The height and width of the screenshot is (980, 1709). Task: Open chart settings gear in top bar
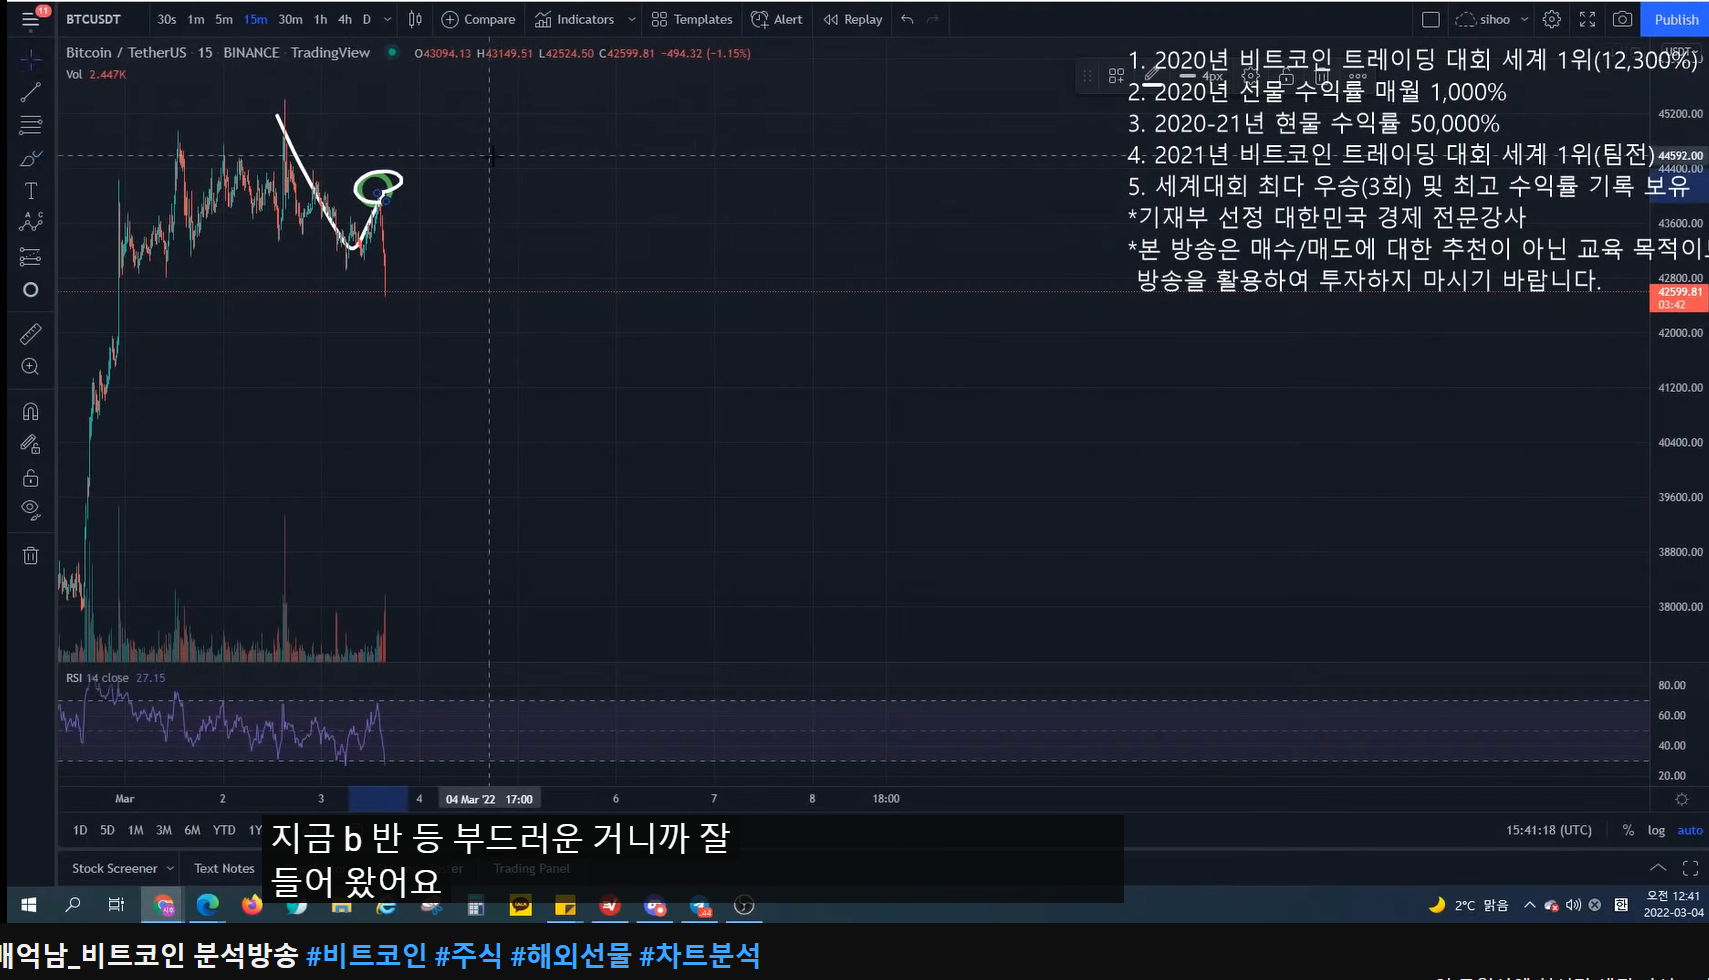click(x=1552, y=19)
